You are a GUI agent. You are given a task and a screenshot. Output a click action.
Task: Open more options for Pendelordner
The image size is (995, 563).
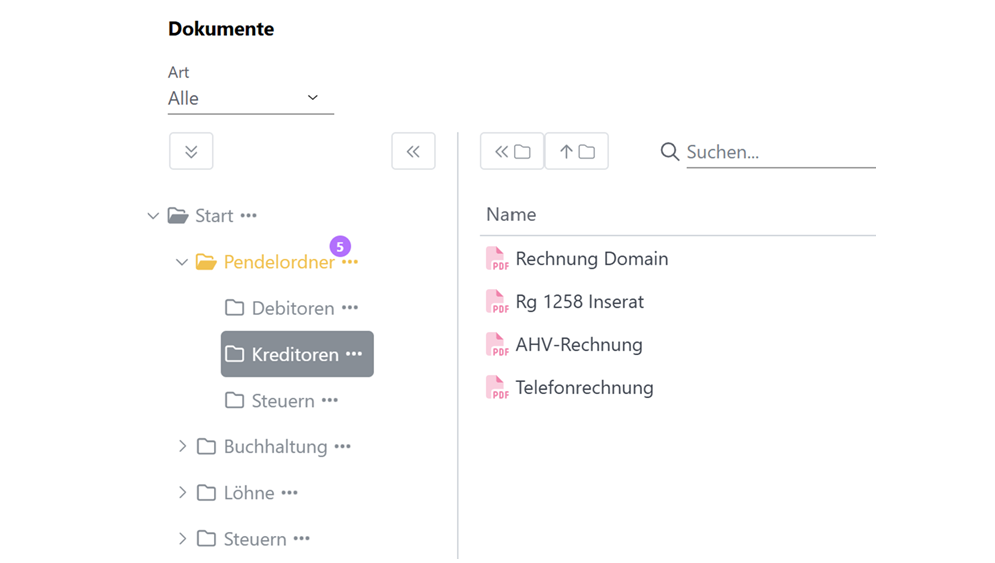(349, 262)
